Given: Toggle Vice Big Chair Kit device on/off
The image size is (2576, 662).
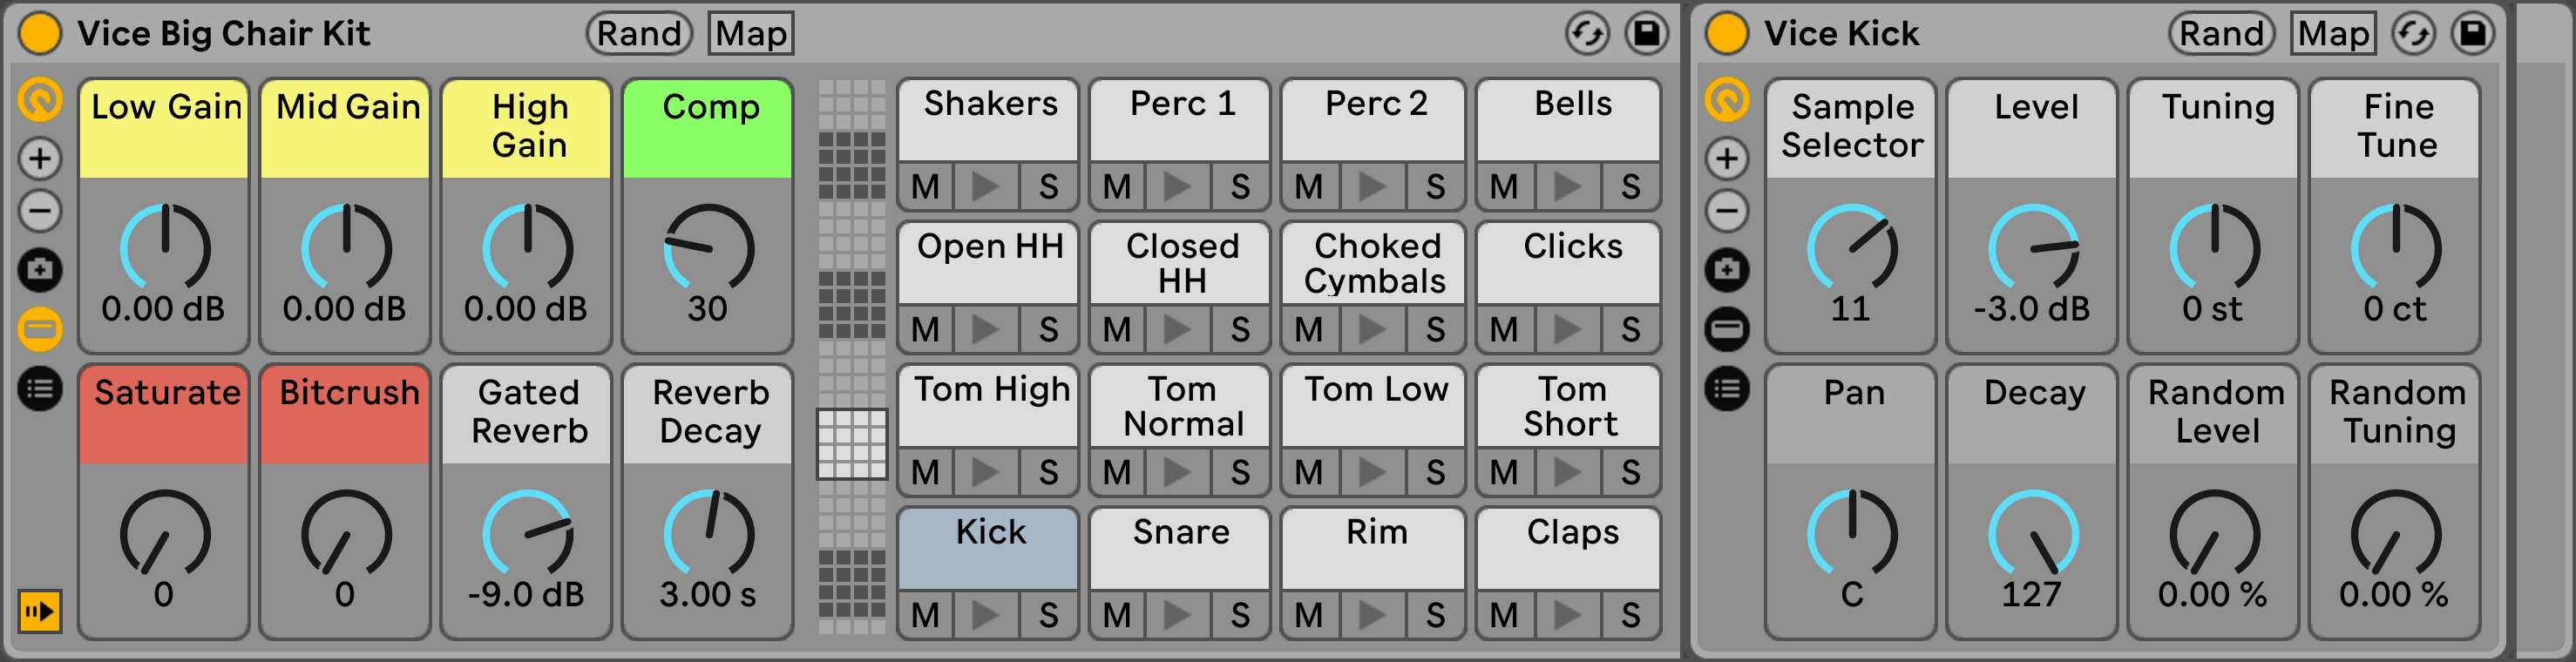Looking at the screenshot, I should (40, 34).
